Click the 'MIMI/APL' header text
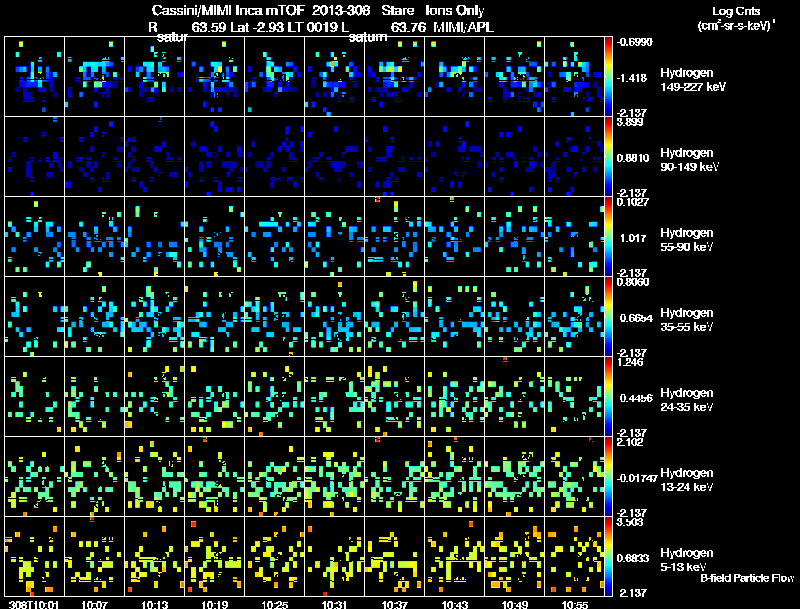800x609 pixels. click(463, 27)
